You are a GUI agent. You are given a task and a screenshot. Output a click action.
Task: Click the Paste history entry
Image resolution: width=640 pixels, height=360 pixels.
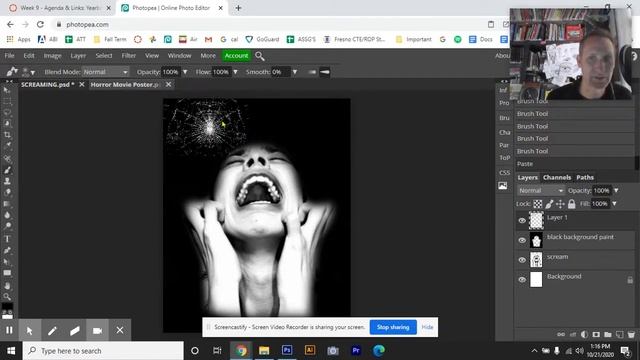click(574, 164)
